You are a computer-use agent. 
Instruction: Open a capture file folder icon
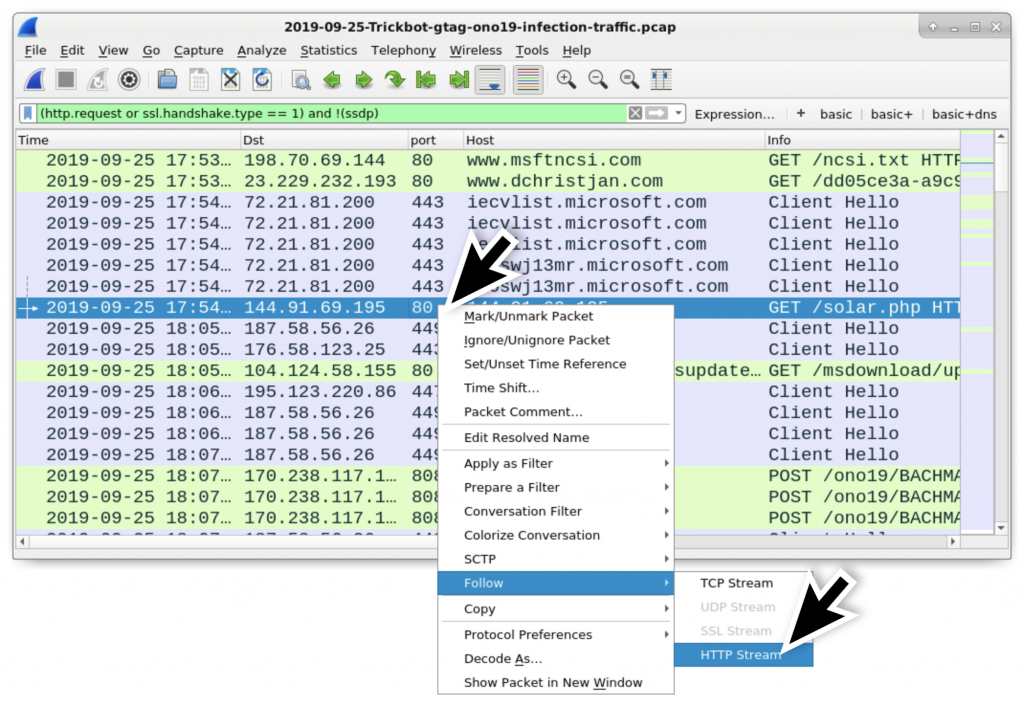pyautogui.click(x=167, y=80)
